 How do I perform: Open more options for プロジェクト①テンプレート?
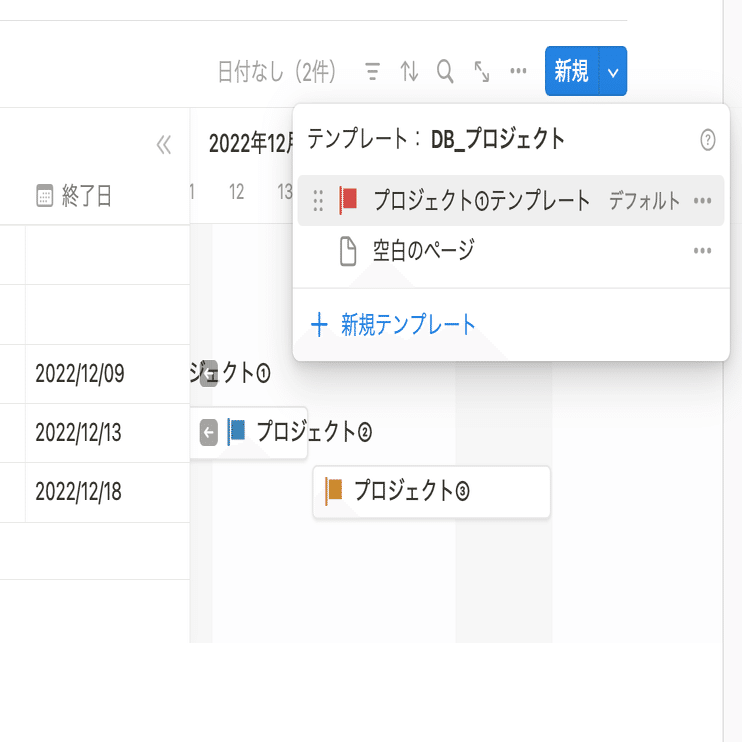702,201
